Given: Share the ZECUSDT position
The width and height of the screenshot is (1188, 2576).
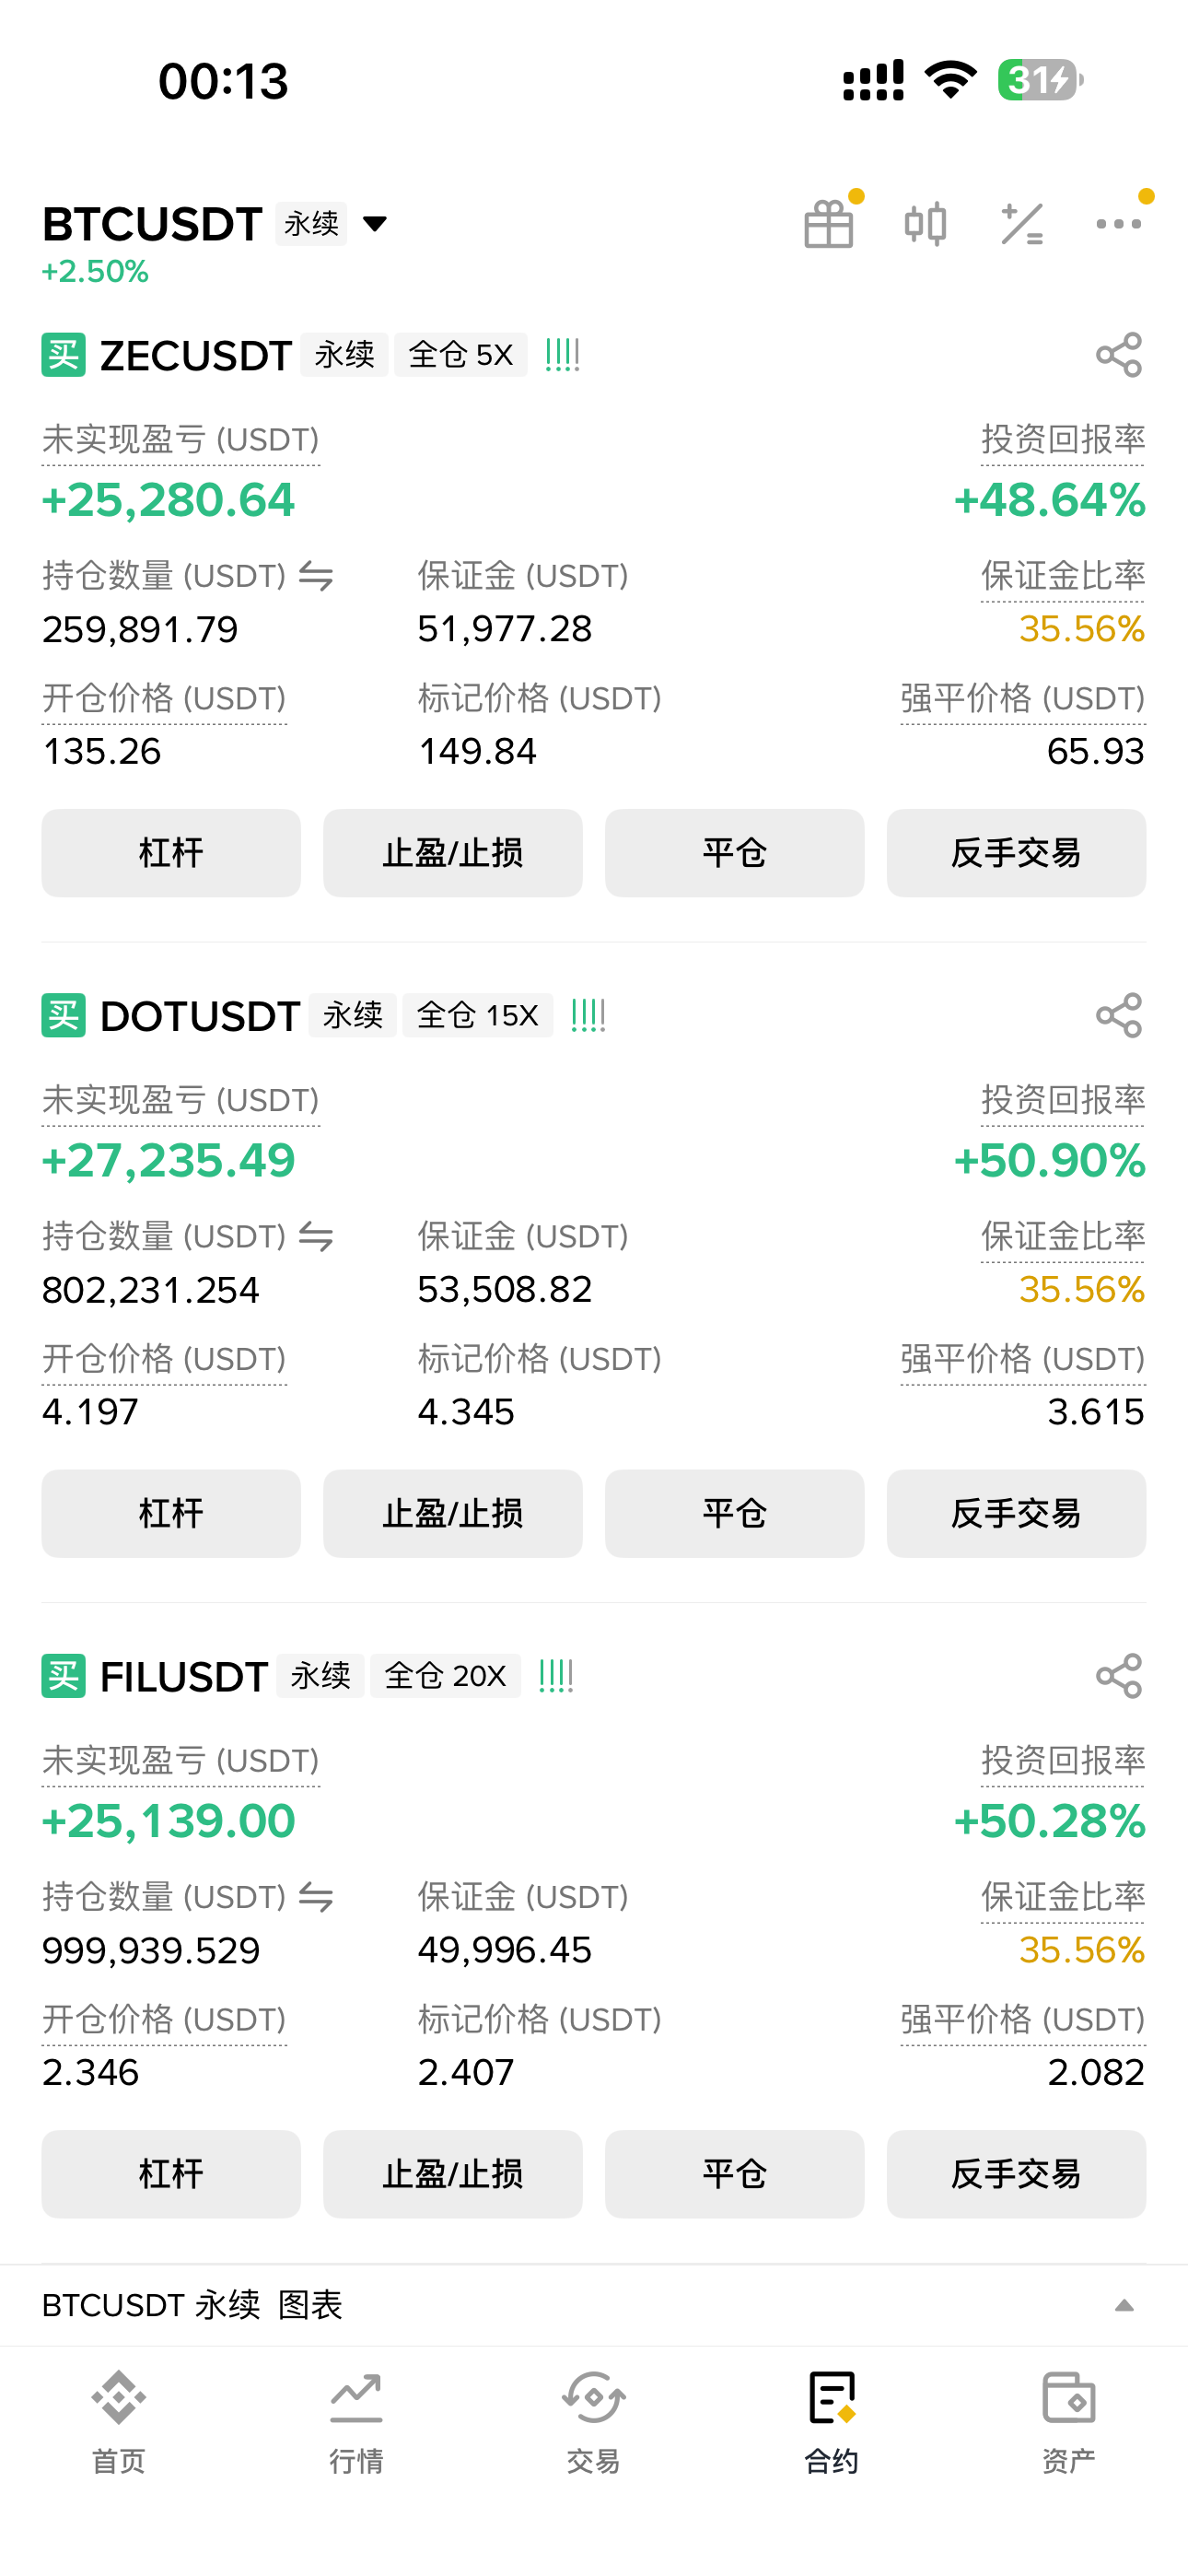Looking at the screenshot, I should (x=1118, y=355).
